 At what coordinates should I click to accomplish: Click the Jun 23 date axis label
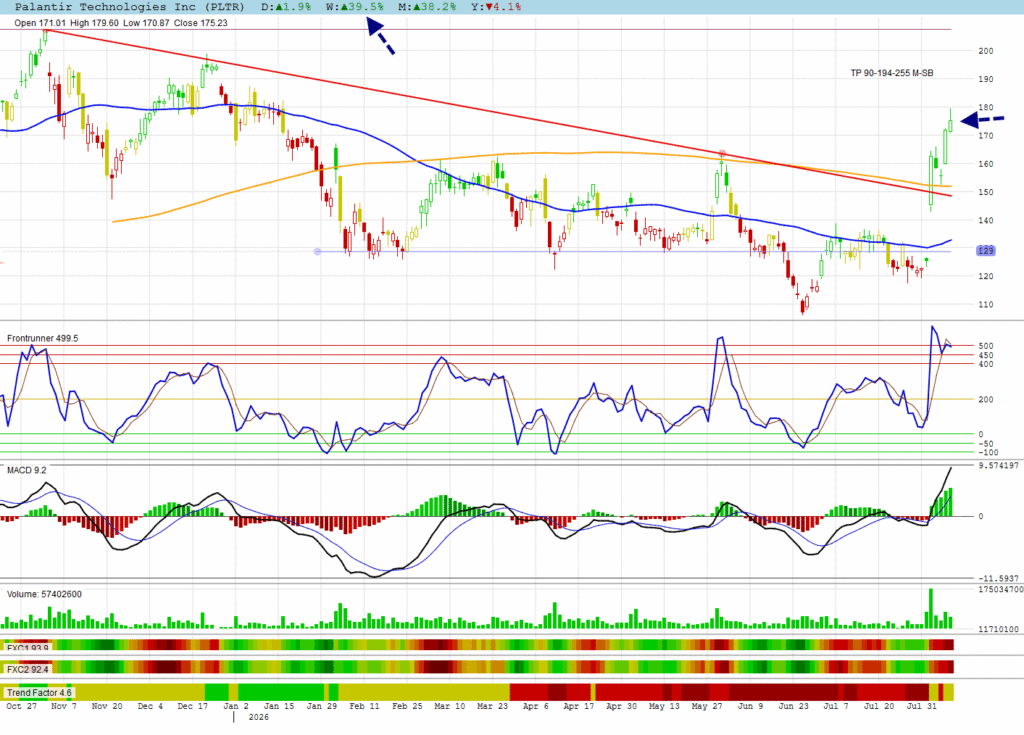(x=793, y=706)
